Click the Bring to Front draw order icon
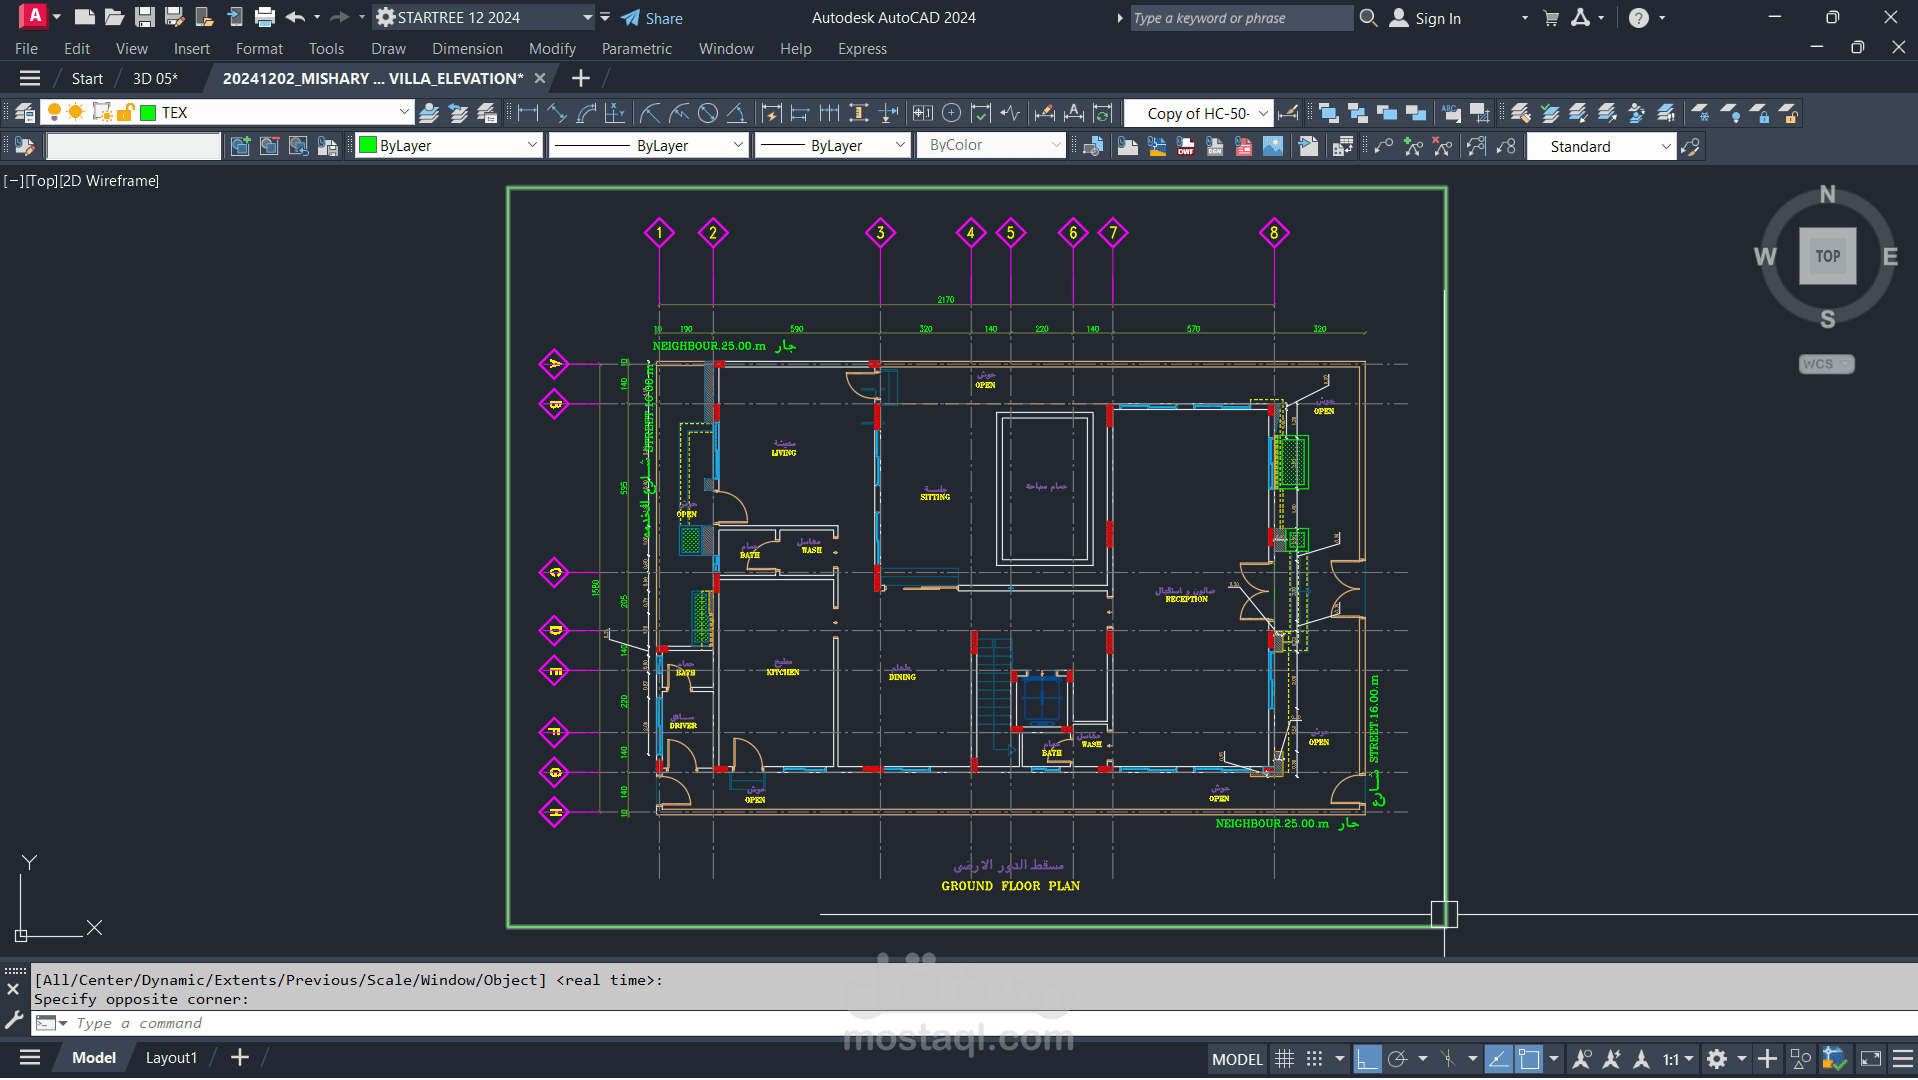Viewport: 1918px width, 1080px height. click(1328, 113)
